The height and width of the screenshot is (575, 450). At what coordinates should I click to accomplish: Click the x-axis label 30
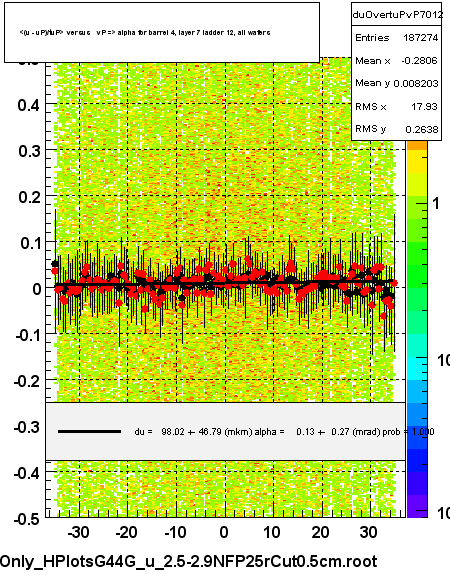[369, 532]
